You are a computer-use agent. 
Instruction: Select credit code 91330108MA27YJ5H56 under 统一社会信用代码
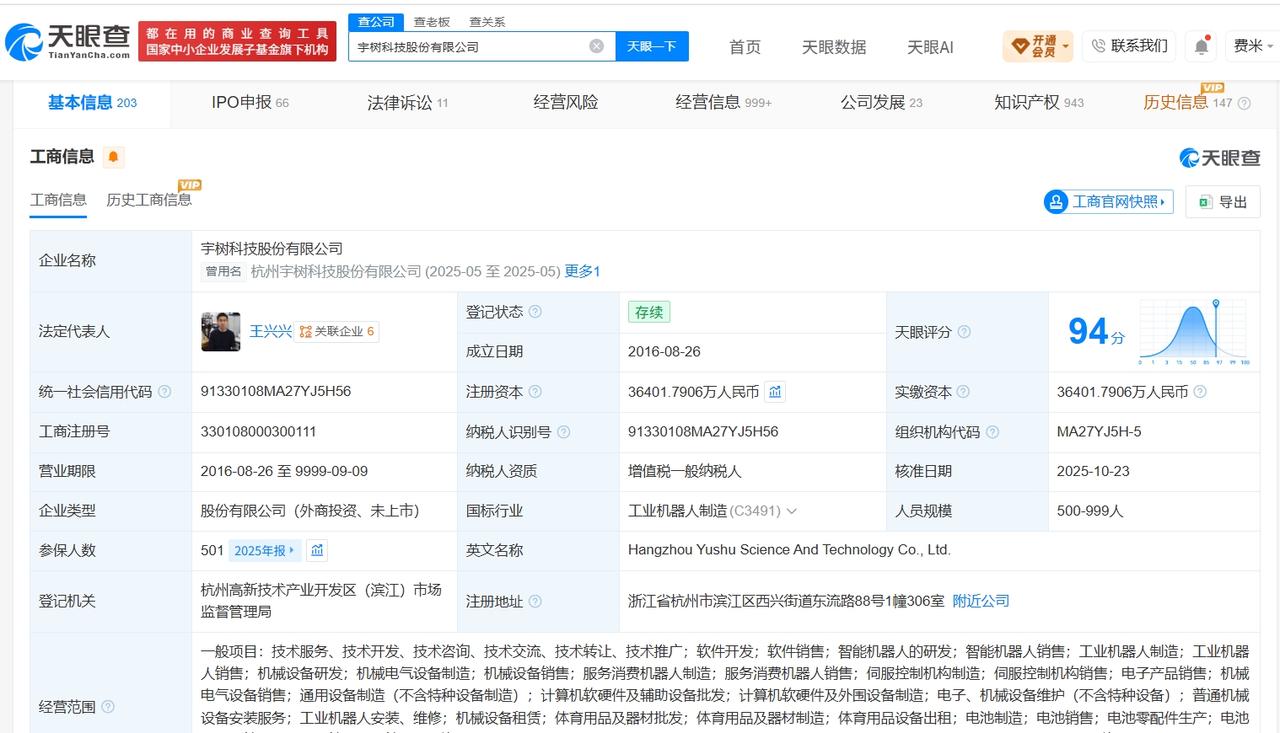pos(276,392)
